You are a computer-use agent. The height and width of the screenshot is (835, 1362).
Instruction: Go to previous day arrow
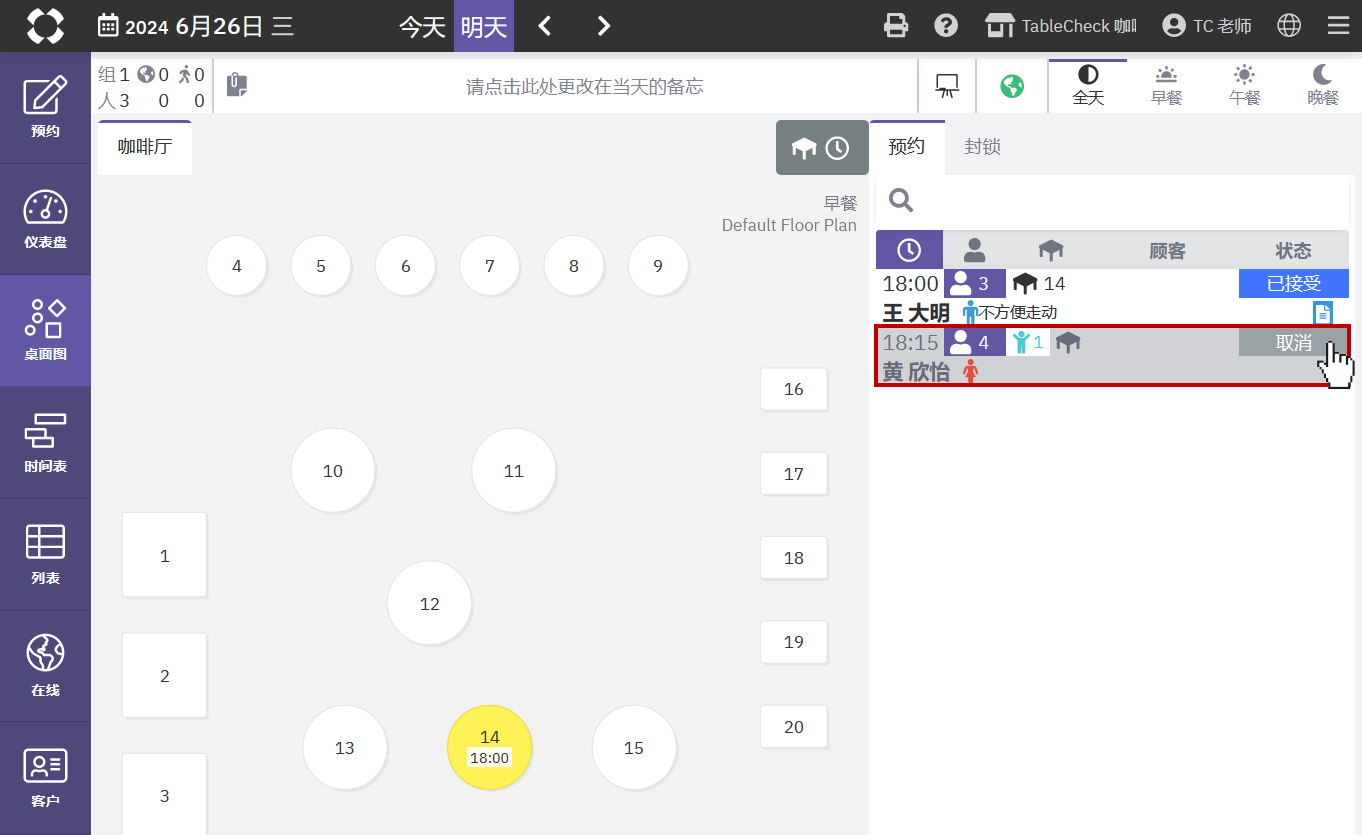pos(545,26)
